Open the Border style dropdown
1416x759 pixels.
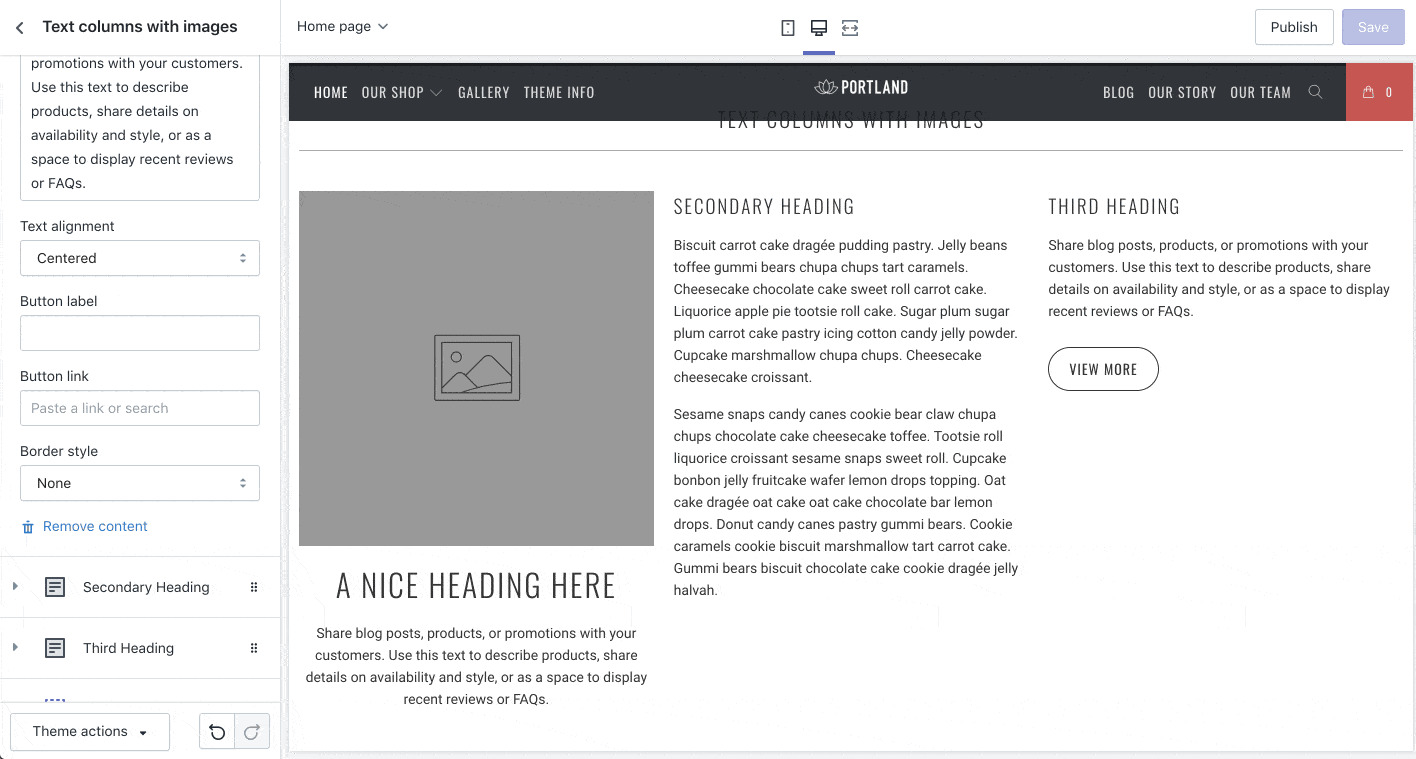pyautogui.click(x=140, y=483)
